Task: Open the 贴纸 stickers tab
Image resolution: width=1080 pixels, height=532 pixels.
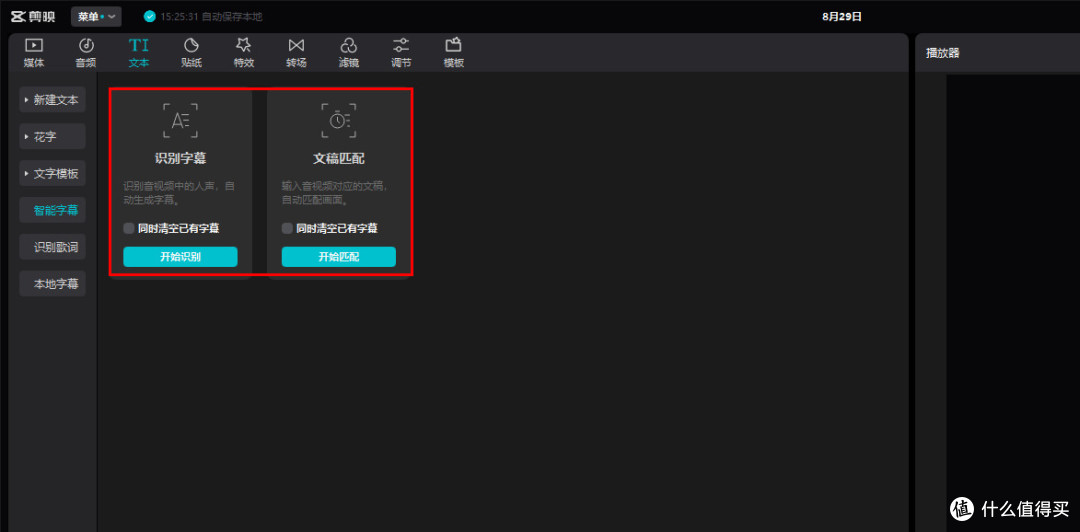Action: click(x=191, y=53)
